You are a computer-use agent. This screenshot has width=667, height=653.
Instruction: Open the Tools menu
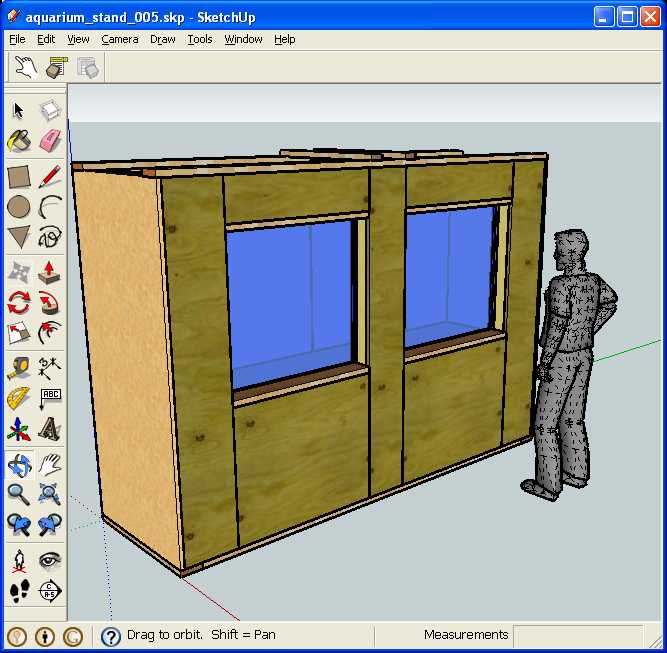click(x=200, y=39)
